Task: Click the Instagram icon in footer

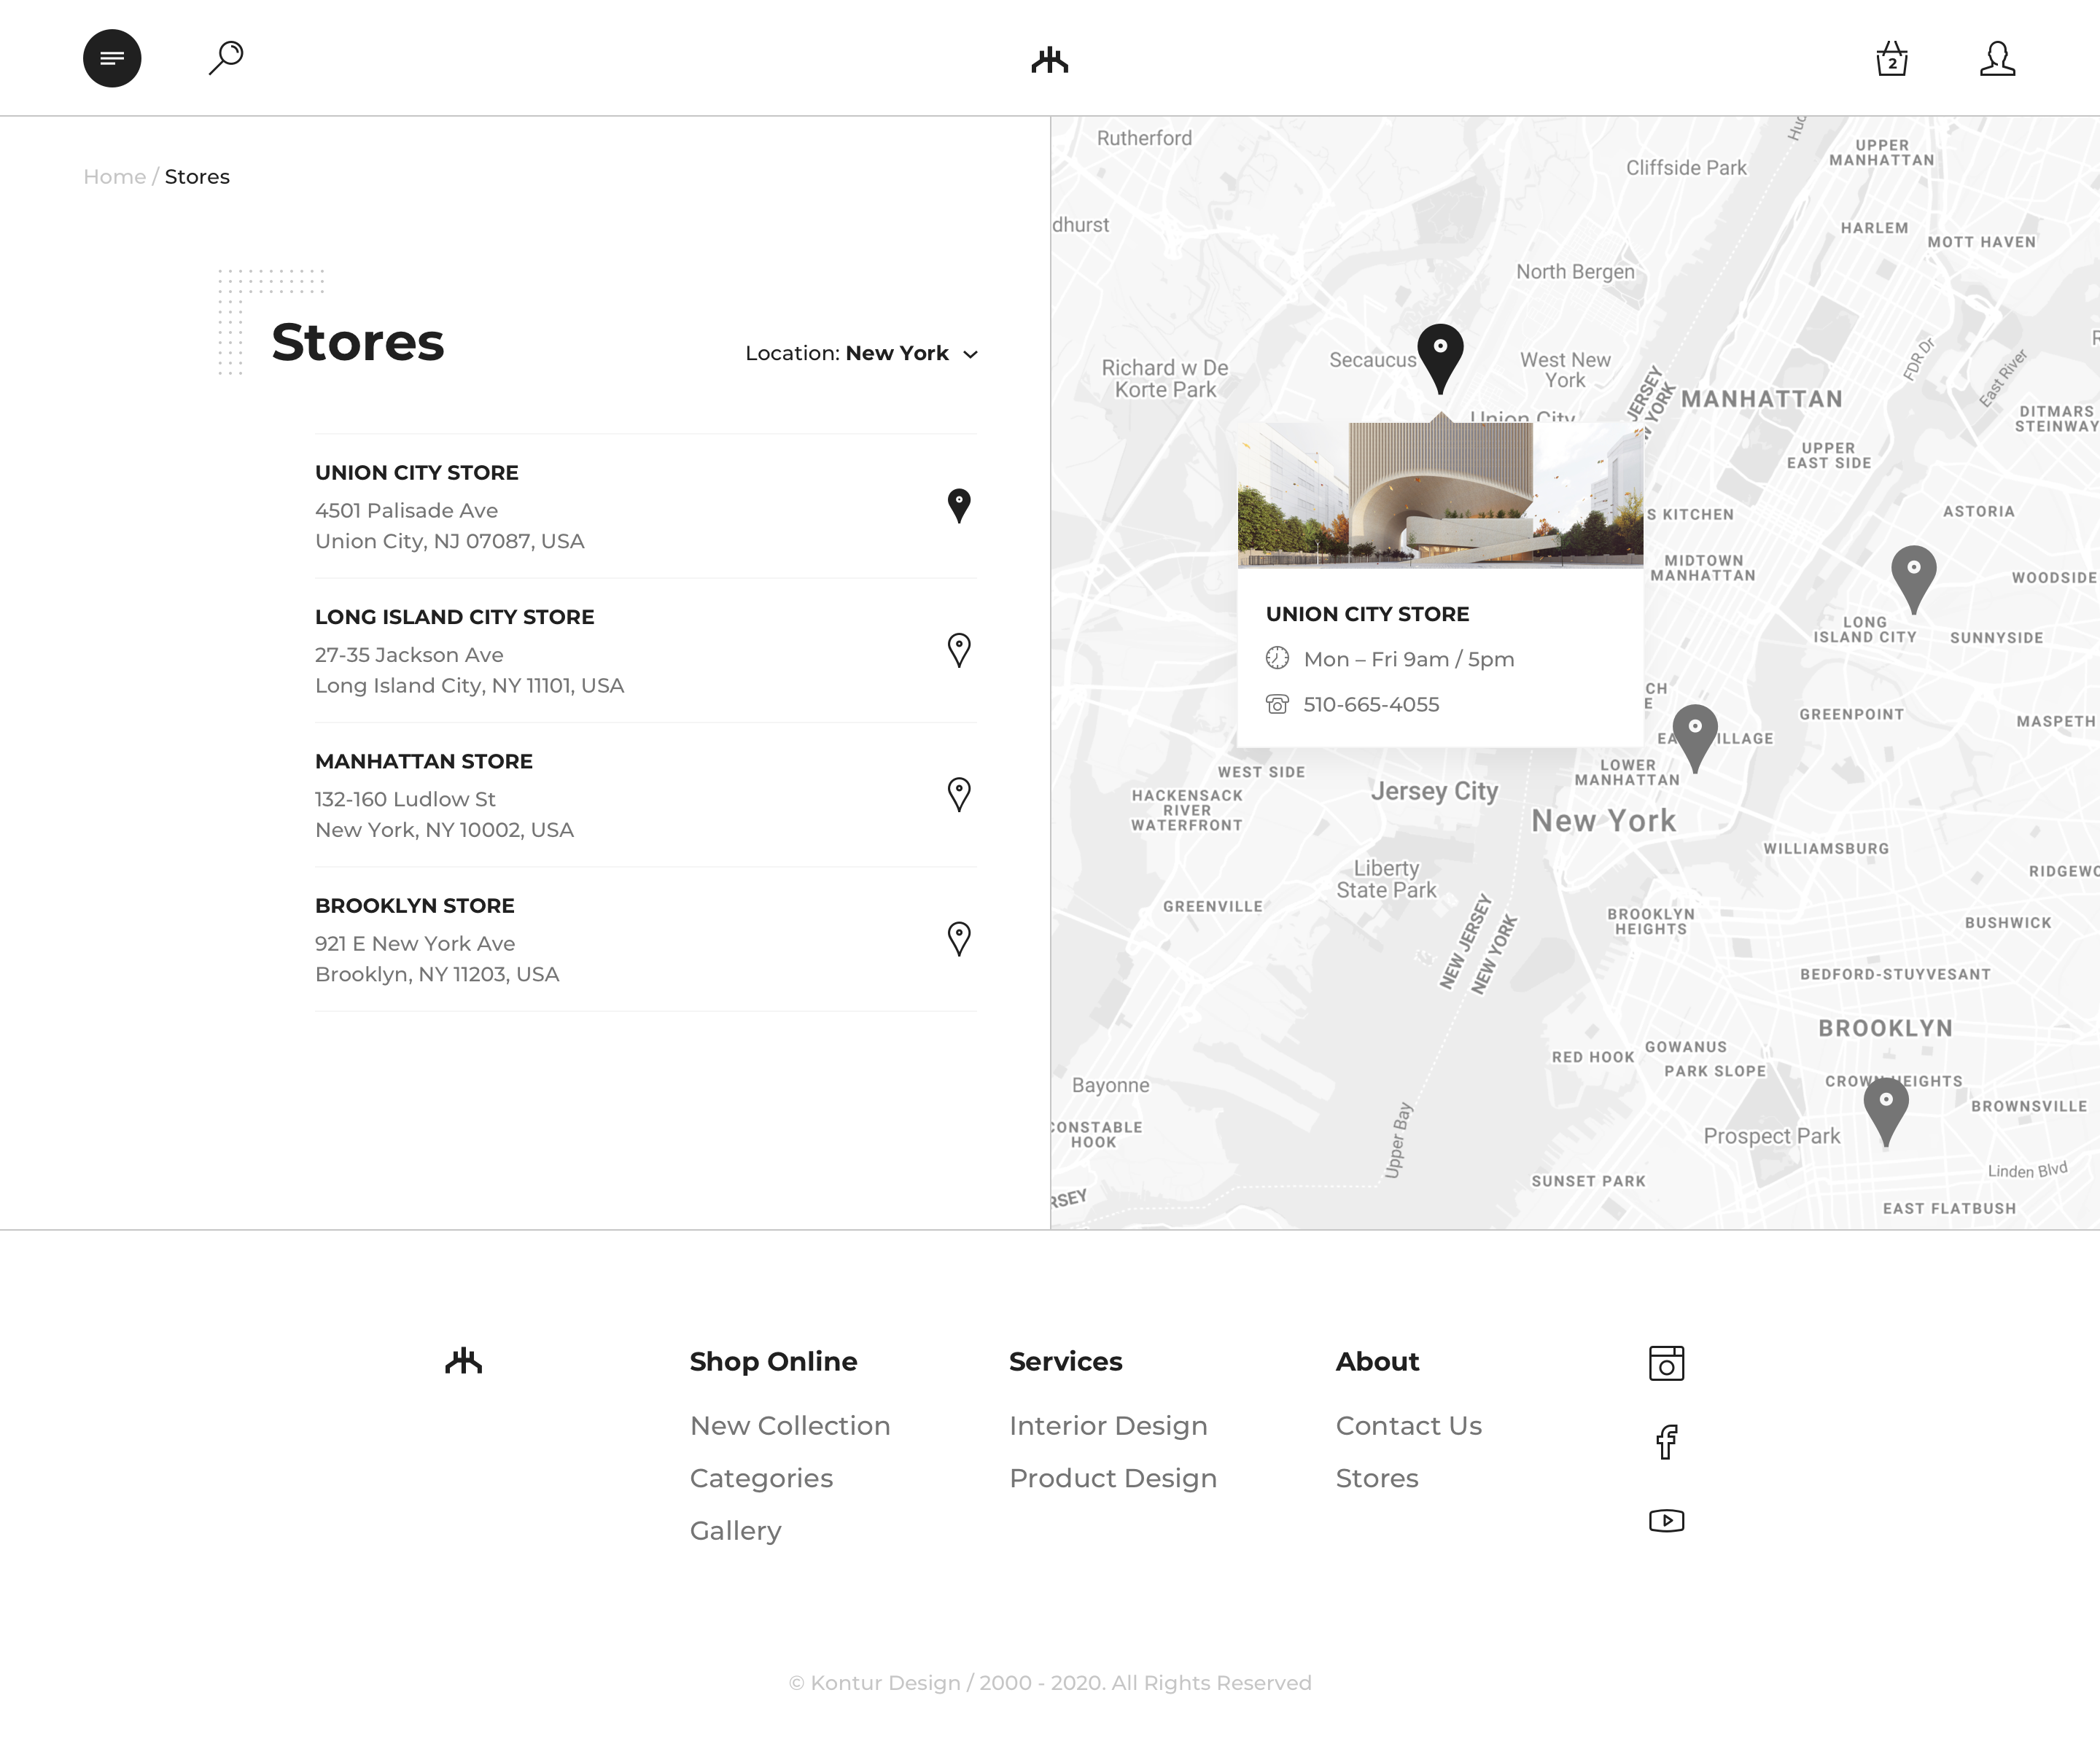Action: 1666,1363
